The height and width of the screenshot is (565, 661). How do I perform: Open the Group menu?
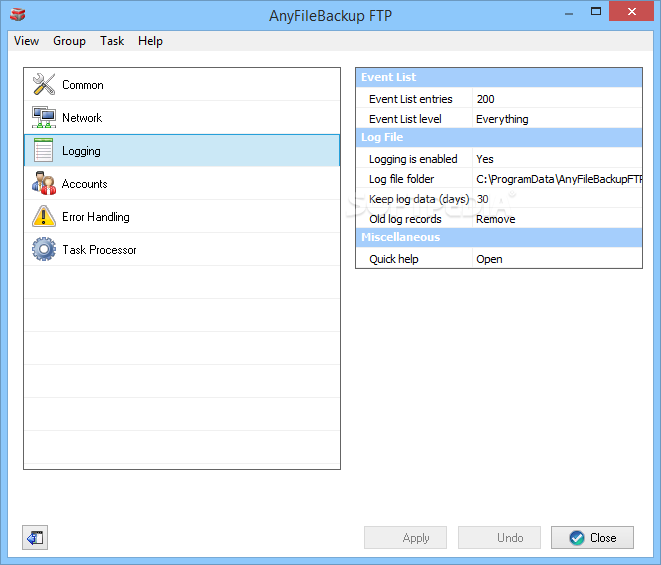click(69, 41)
